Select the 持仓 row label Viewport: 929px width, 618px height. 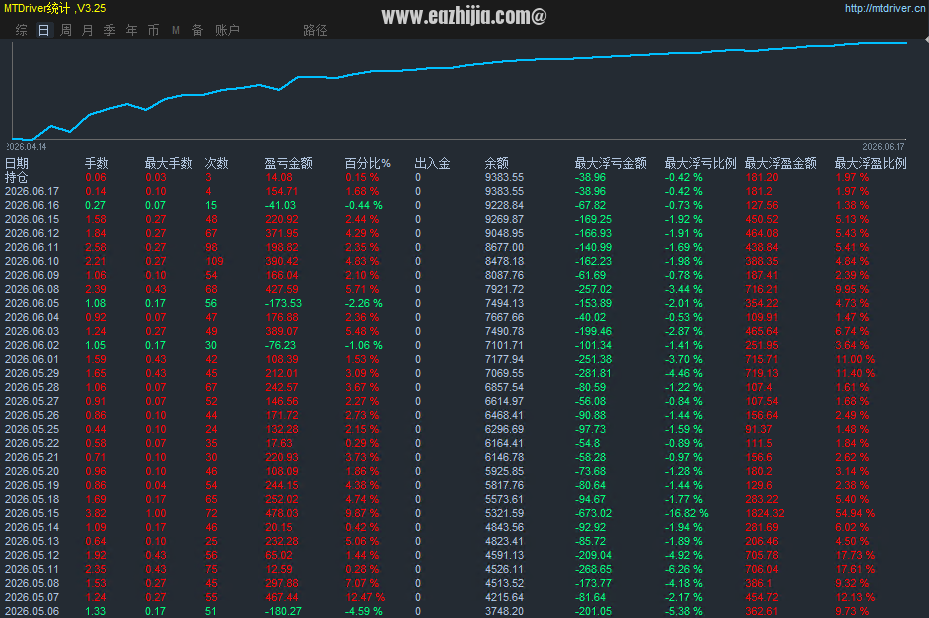(17, 177)
